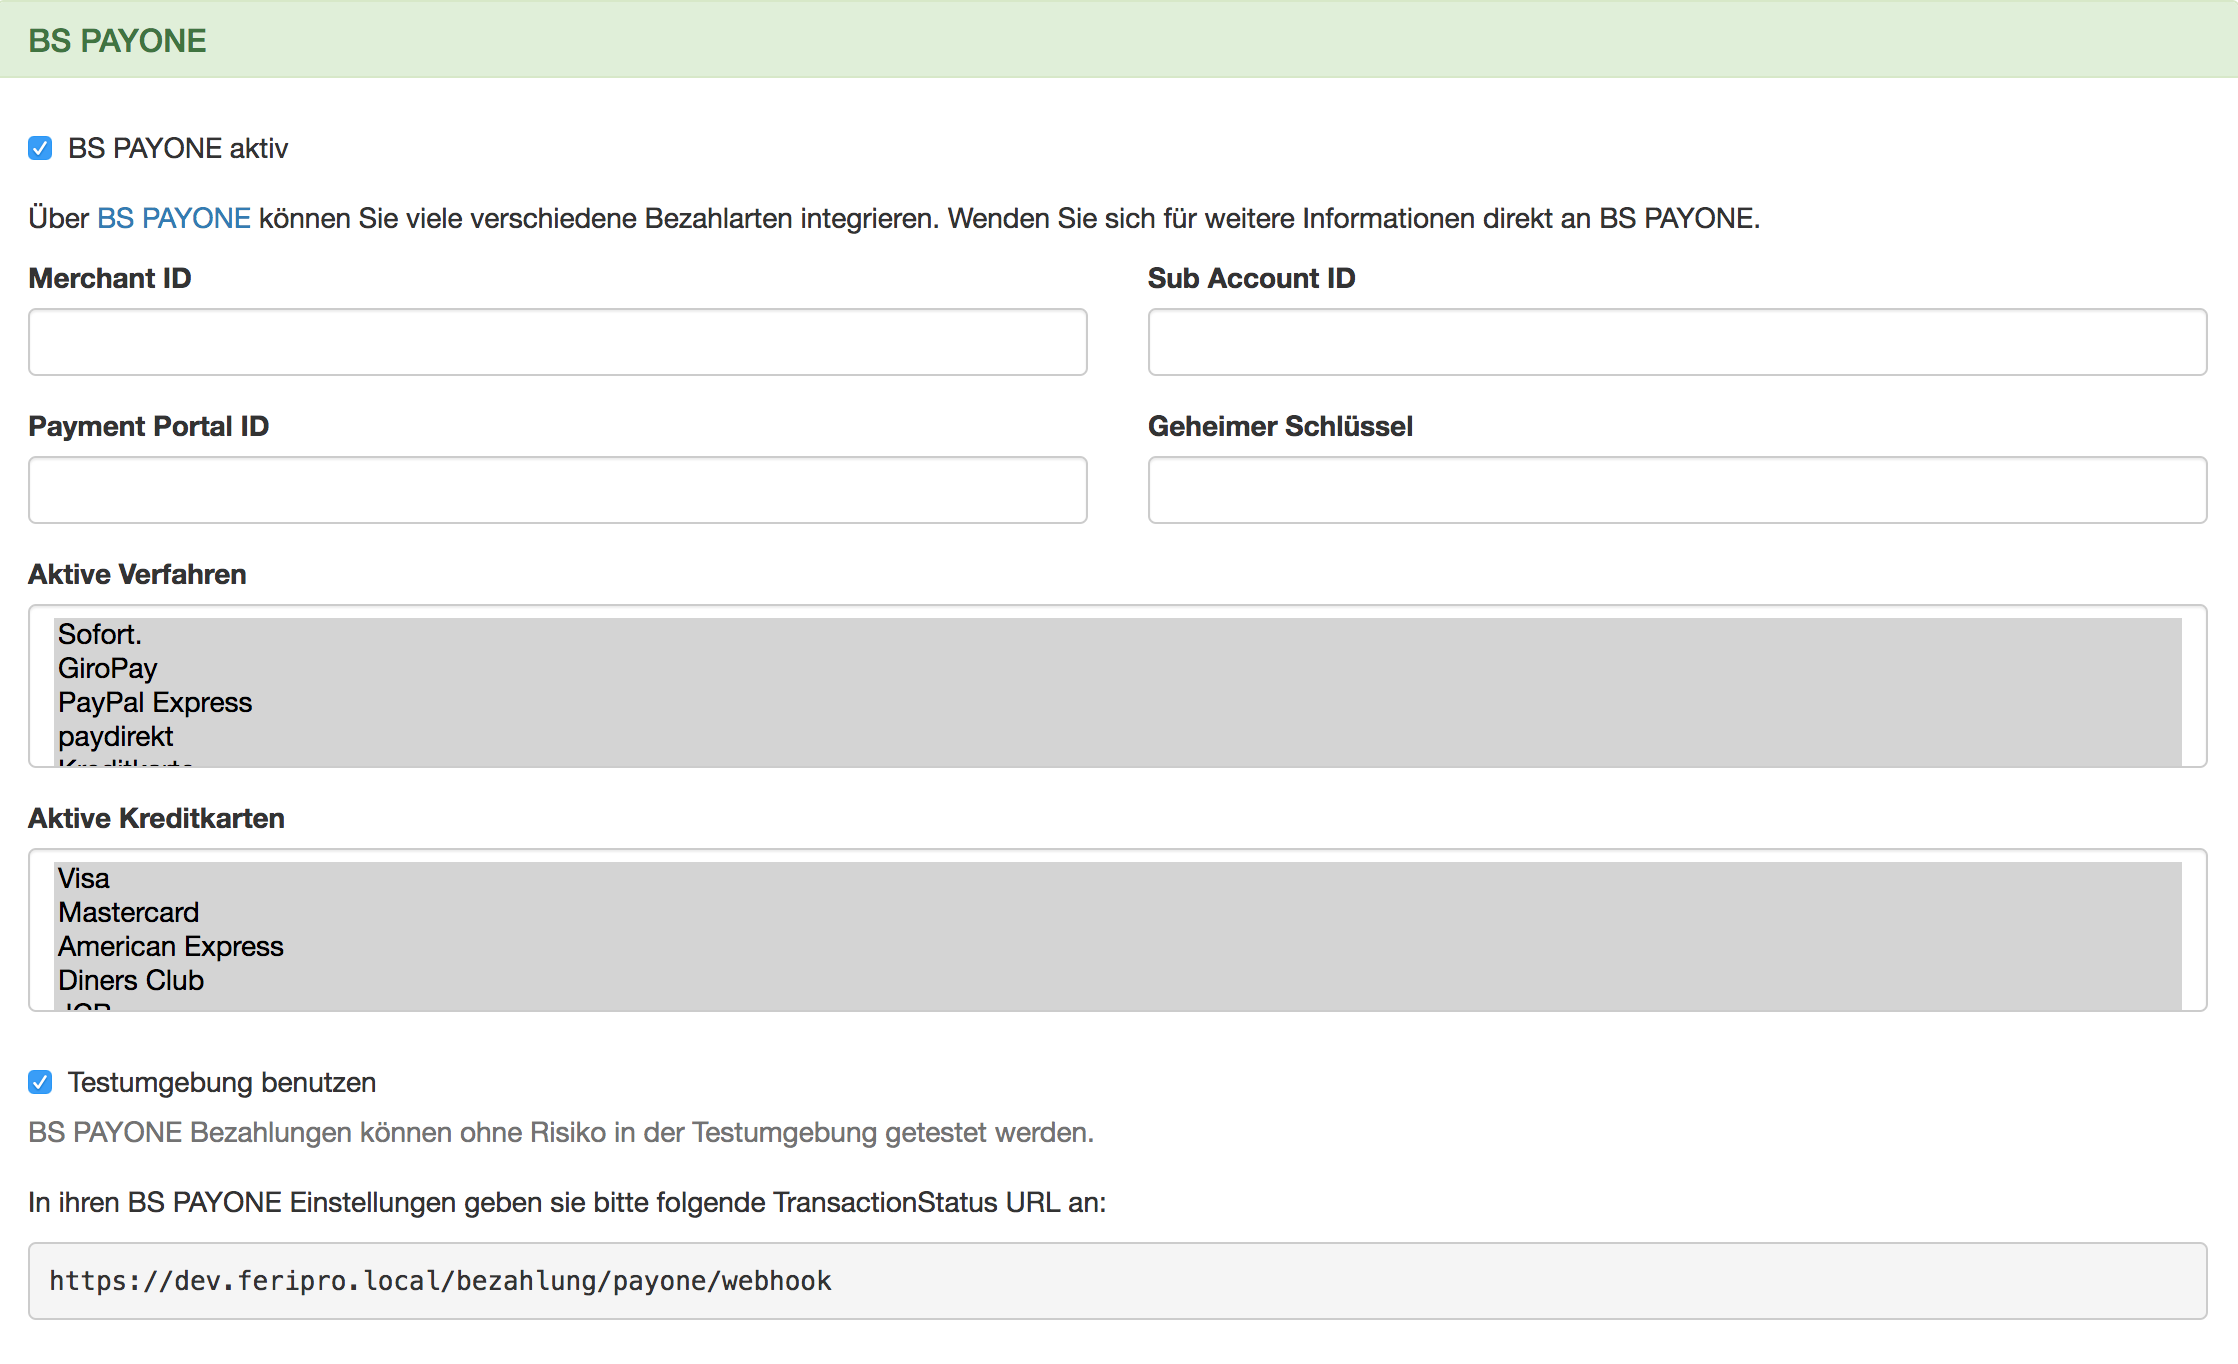Select the partially visible Kreditkarte list entry

126,762
